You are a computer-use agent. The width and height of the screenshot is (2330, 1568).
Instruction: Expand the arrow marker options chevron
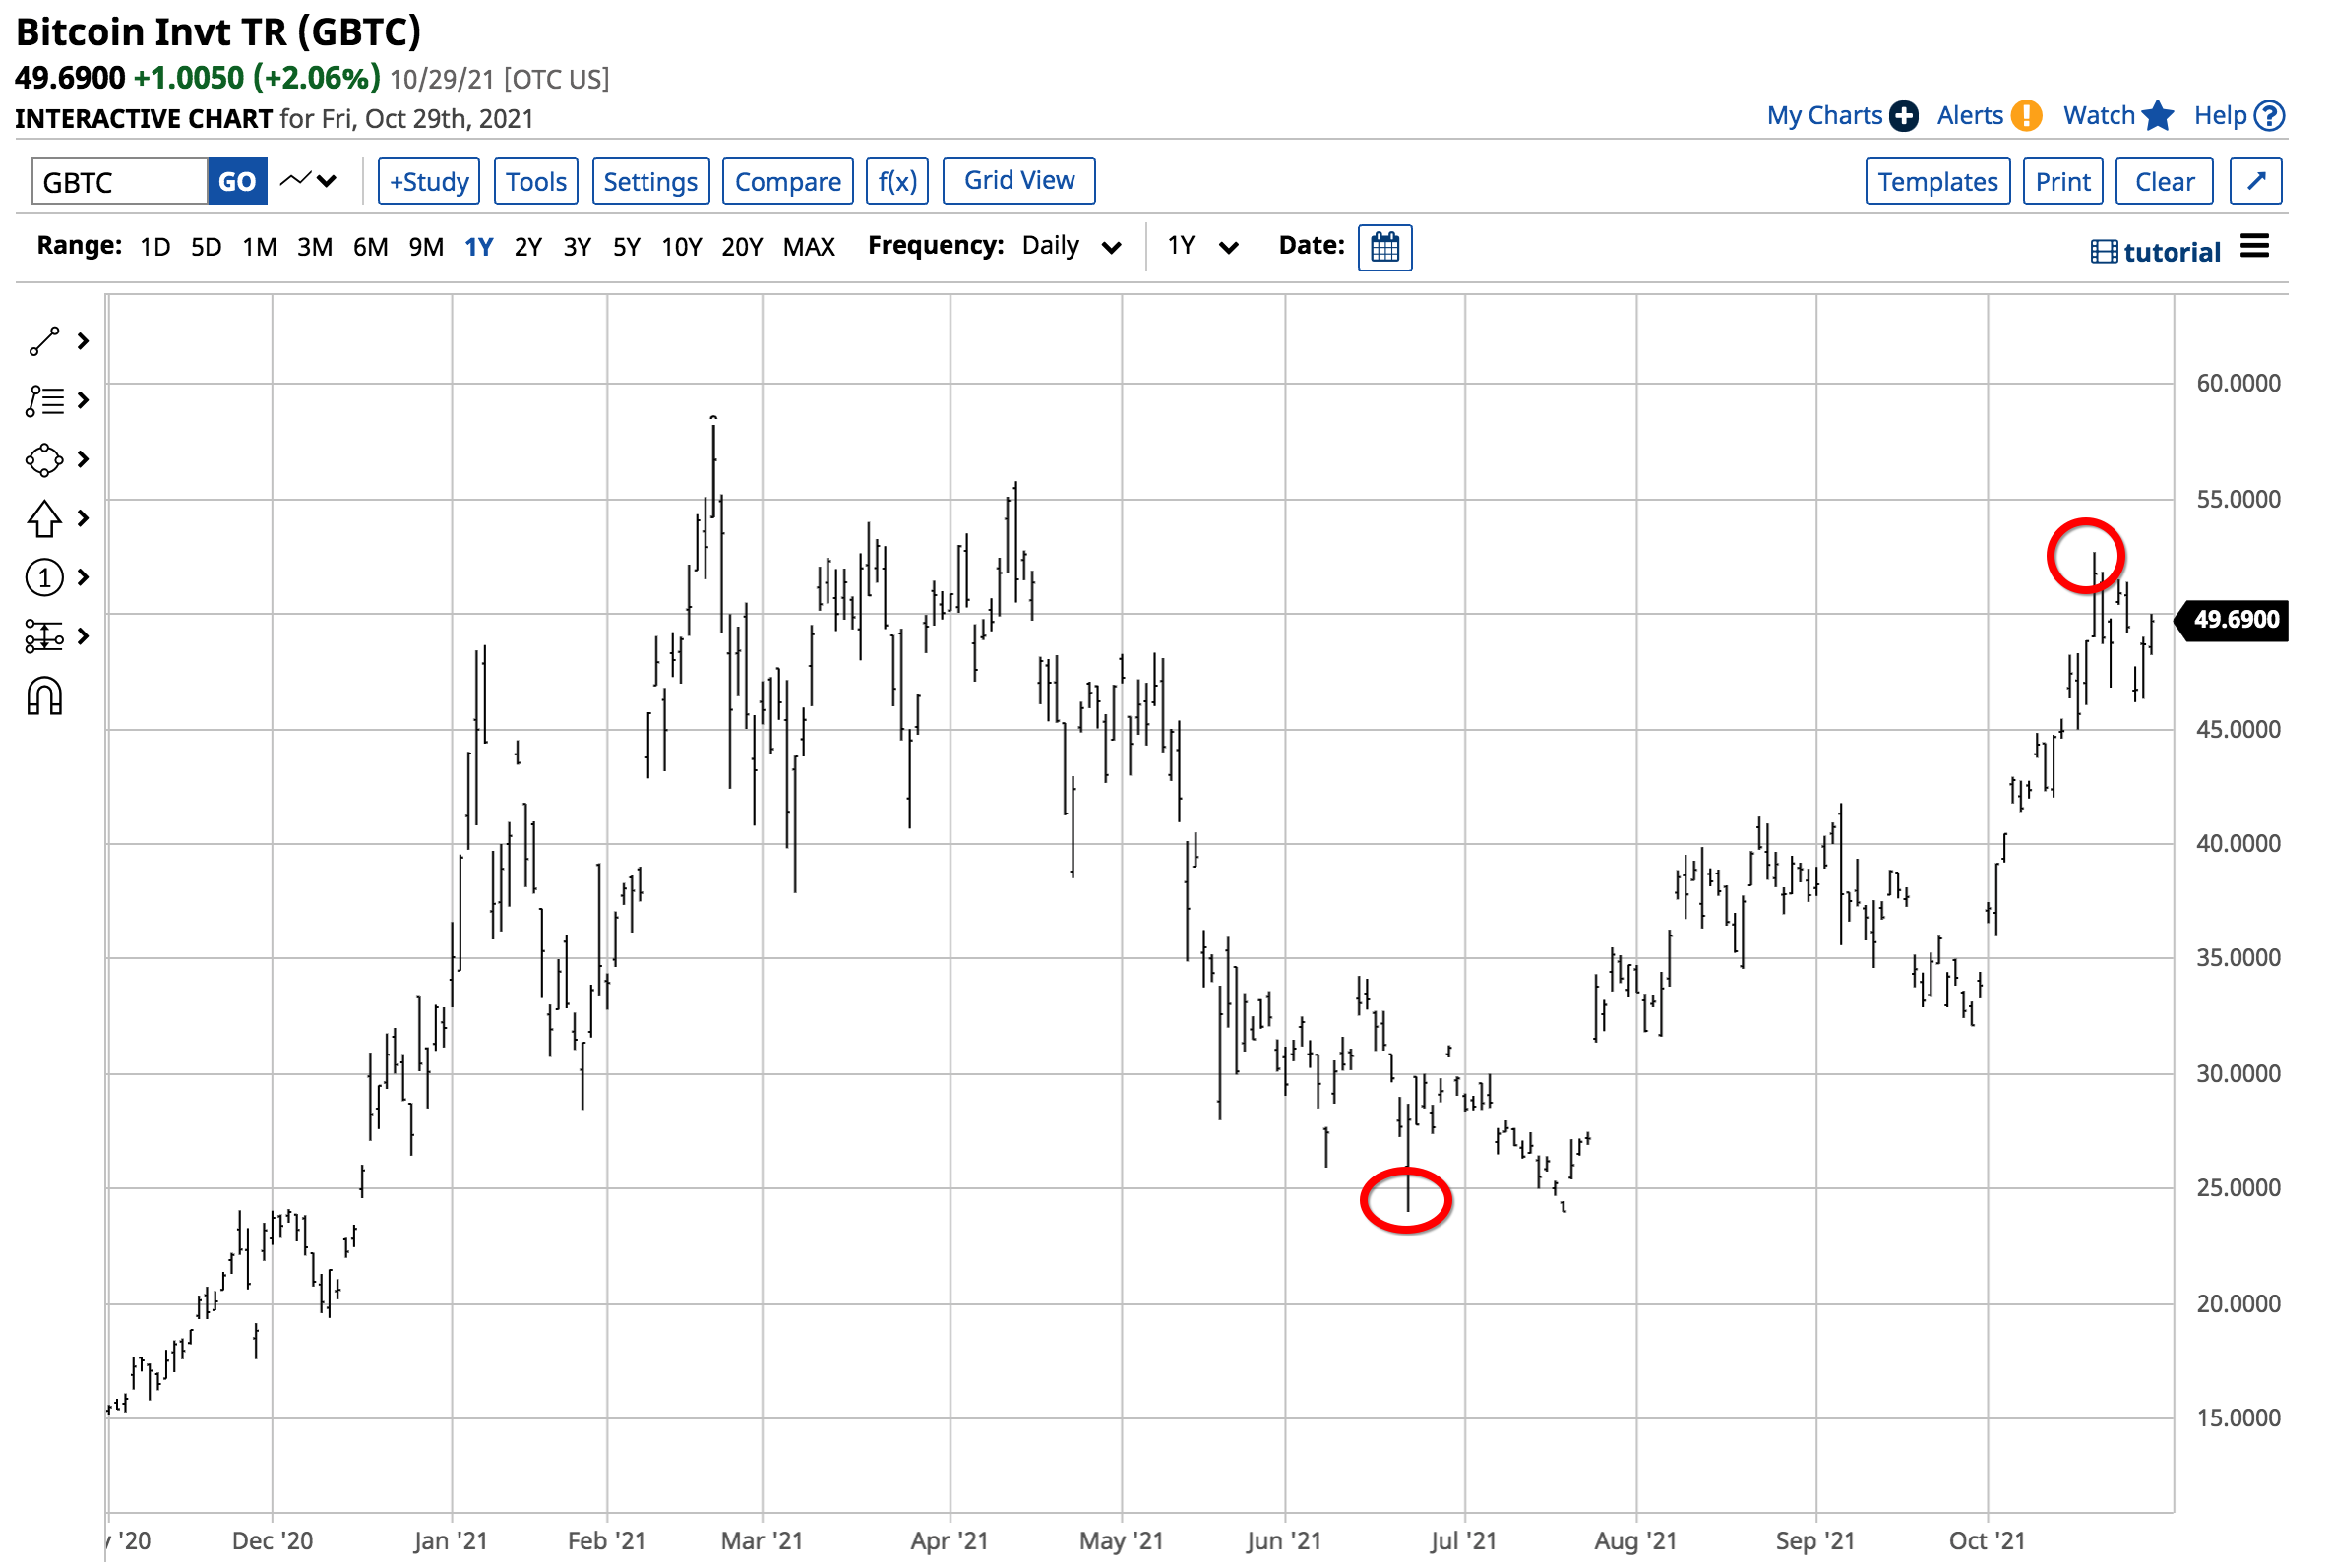pos(83,519)
